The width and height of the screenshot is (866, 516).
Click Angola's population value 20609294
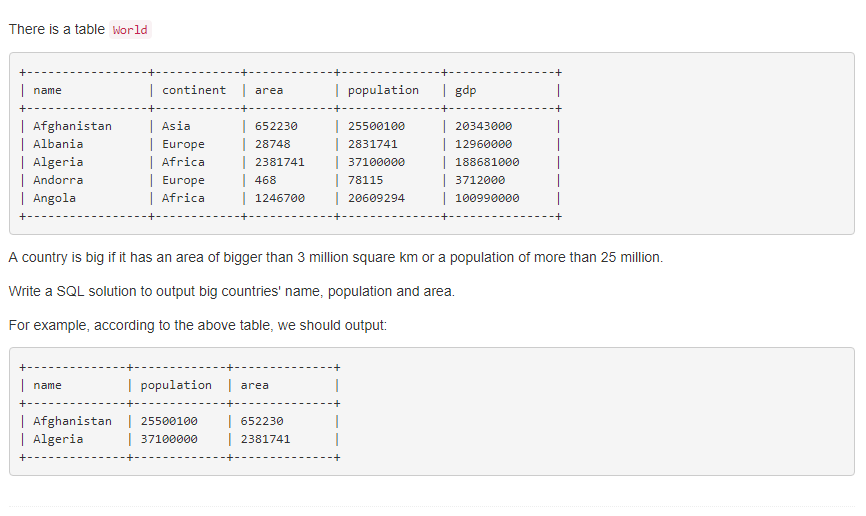click(x=376, y=198)
